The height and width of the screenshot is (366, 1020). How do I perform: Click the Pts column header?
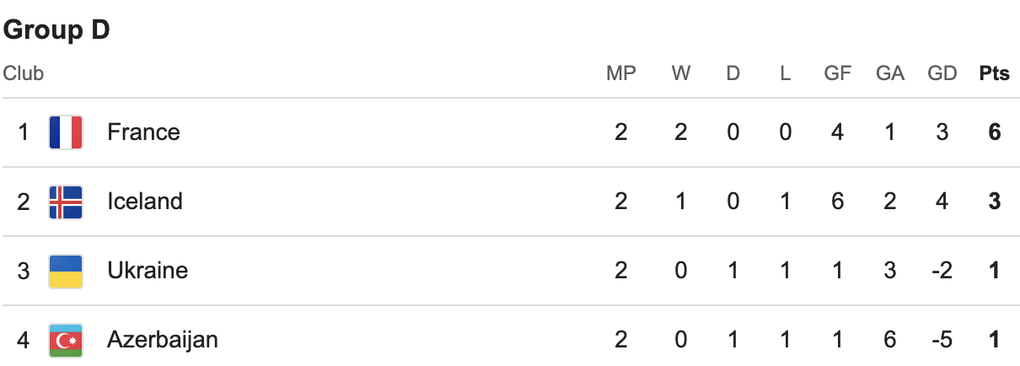click(995, 73)
